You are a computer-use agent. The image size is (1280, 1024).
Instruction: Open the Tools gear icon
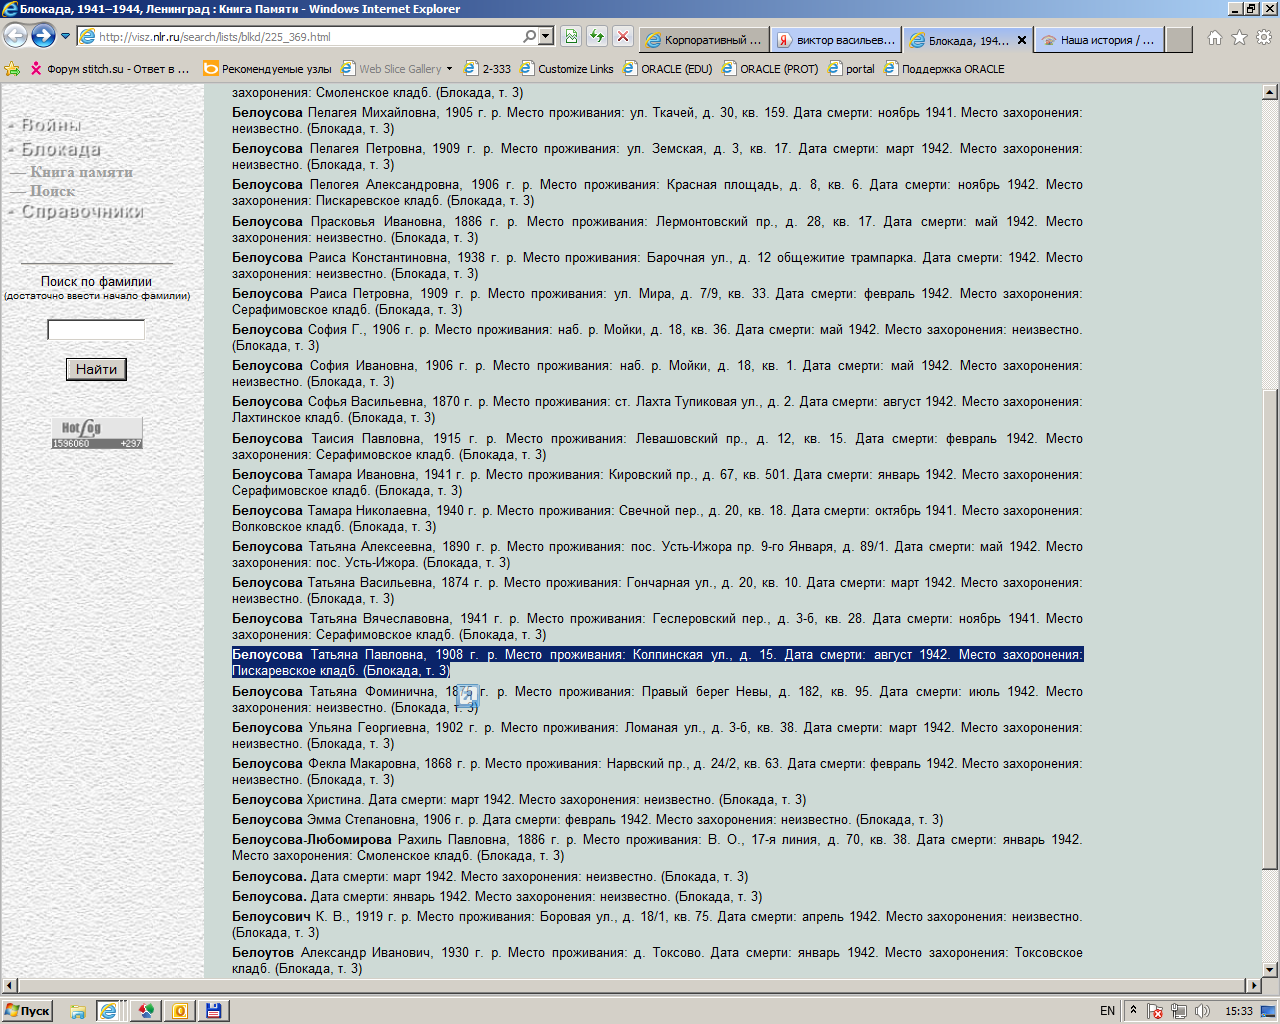(x=1264, y=38)
